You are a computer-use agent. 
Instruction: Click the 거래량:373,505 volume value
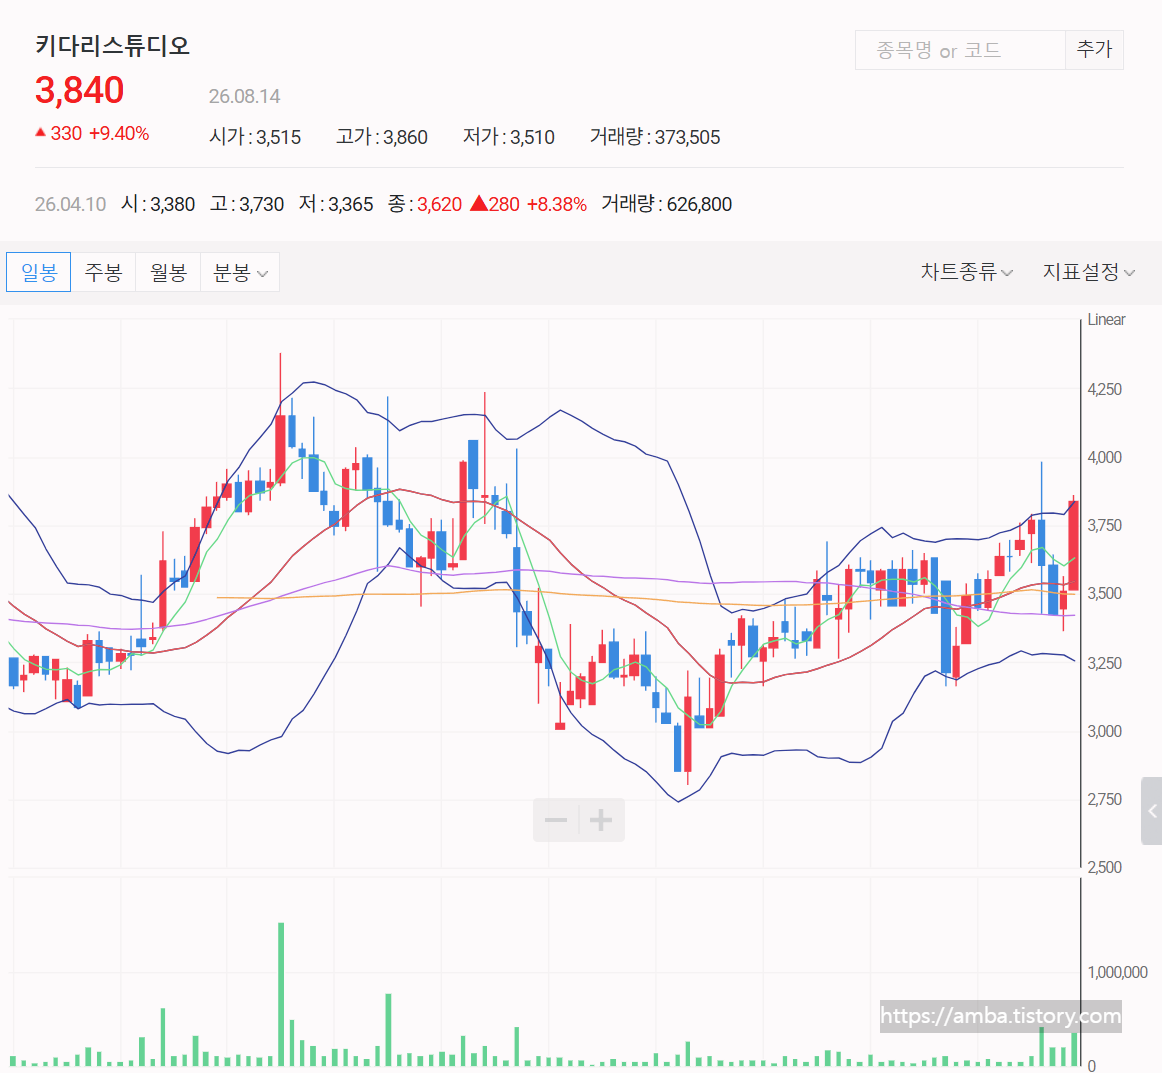coord(655,137)
